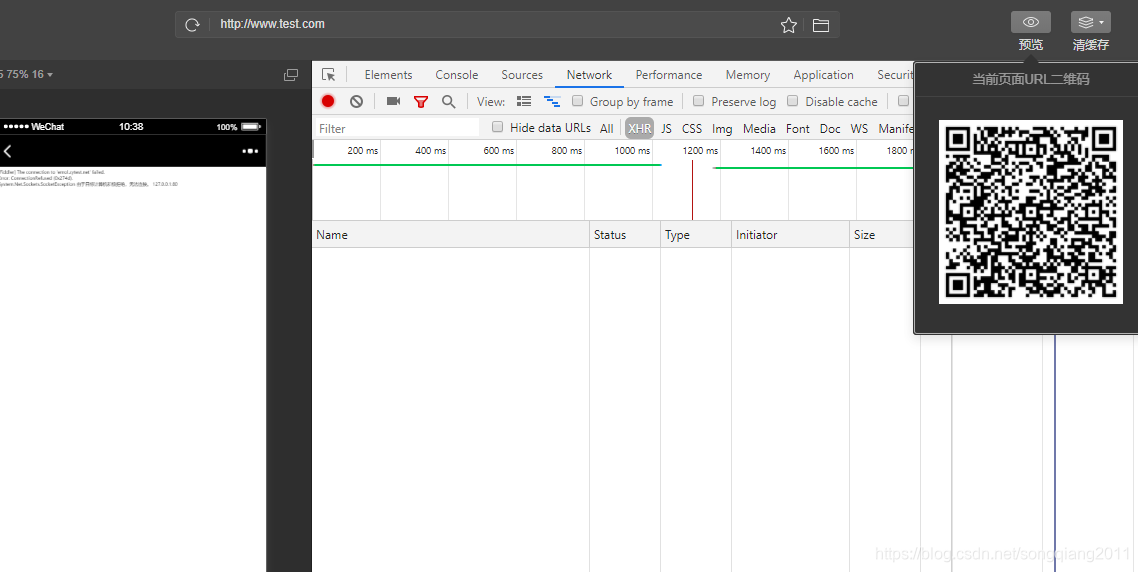Enable Group by frame checkbox

pyautogui.click(x=578, y=101)
